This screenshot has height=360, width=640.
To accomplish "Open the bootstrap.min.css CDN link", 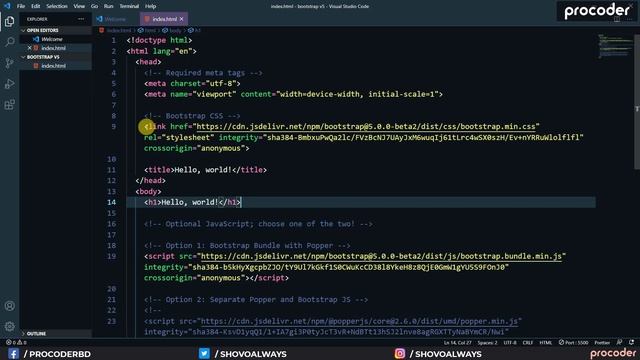I will pos(366,127).
